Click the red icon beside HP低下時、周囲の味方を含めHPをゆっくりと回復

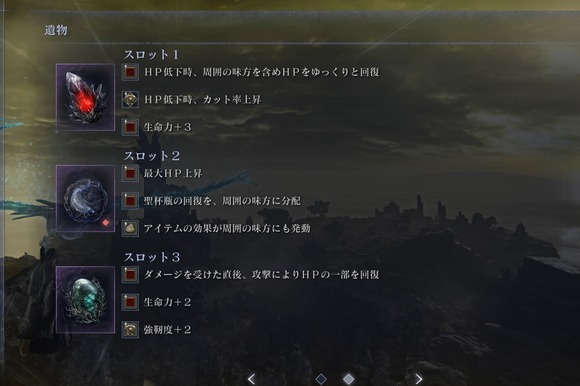click(x=130, y=72)
